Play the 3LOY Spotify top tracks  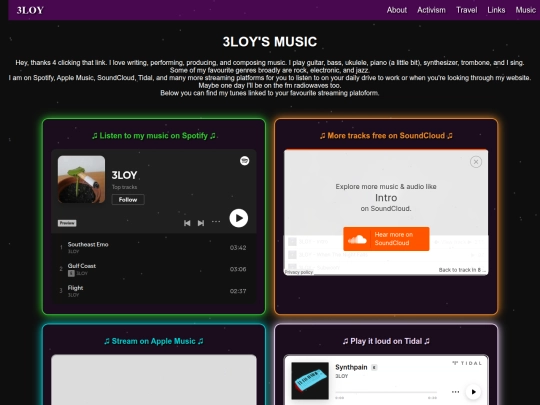point(239,218)
